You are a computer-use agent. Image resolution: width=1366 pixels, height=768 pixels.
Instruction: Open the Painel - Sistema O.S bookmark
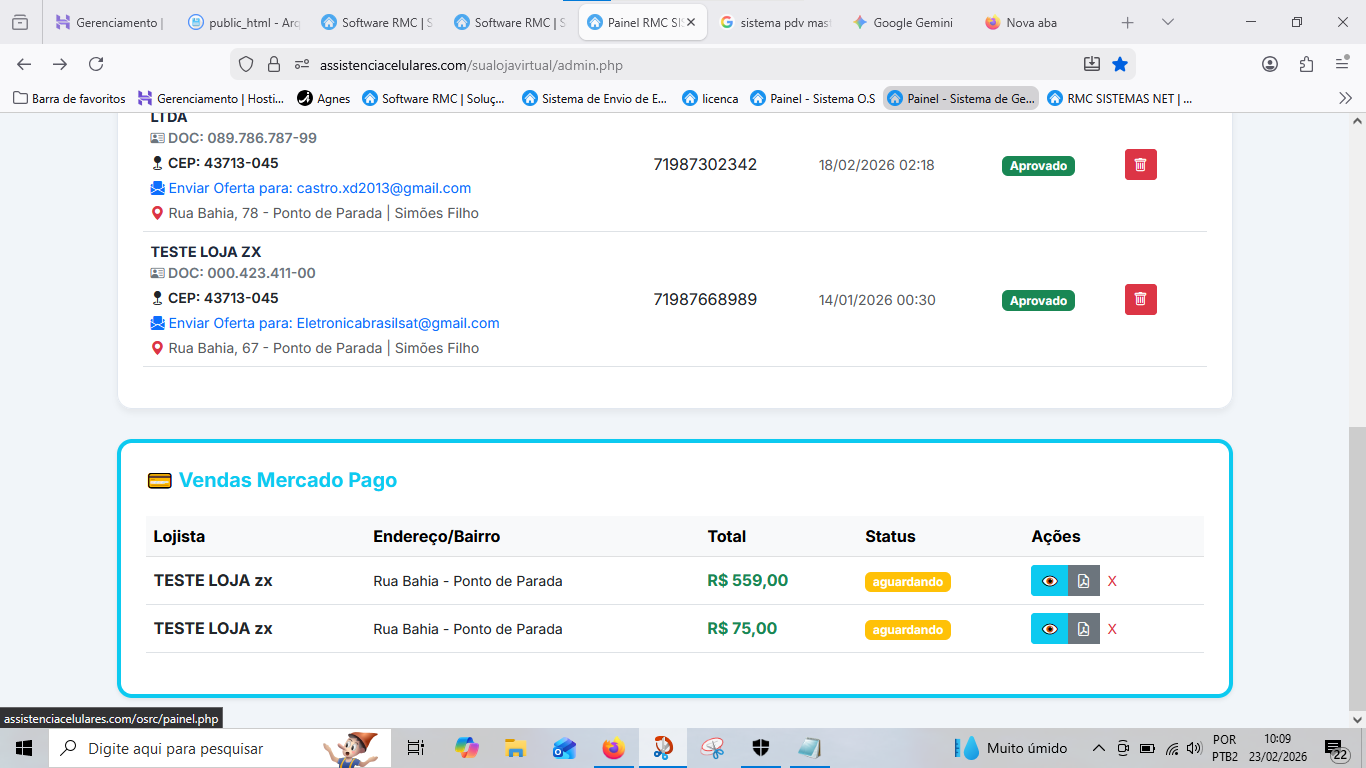tap(812, 98)
